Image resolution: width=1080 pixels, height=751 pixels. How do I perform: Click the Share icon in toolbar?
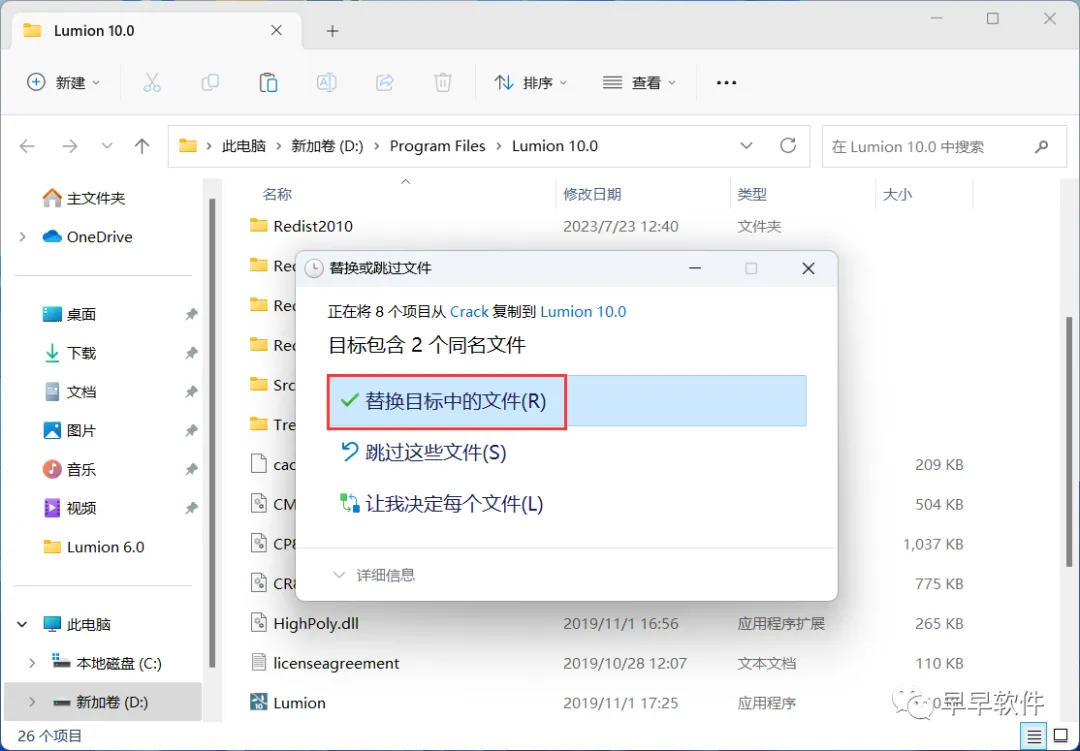pyautogui.click(x=384, y=83)
